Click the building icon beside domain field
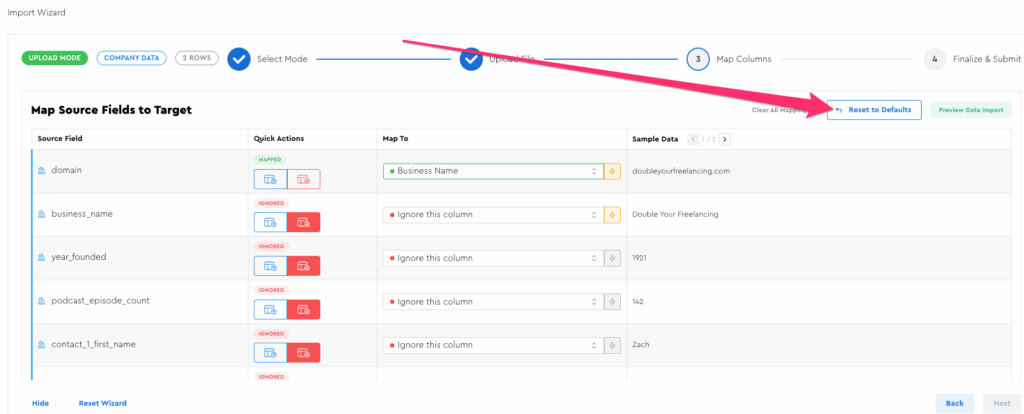Image resolution: width=1024 pixels, height=414 pixels. click(x=42, y=171)
